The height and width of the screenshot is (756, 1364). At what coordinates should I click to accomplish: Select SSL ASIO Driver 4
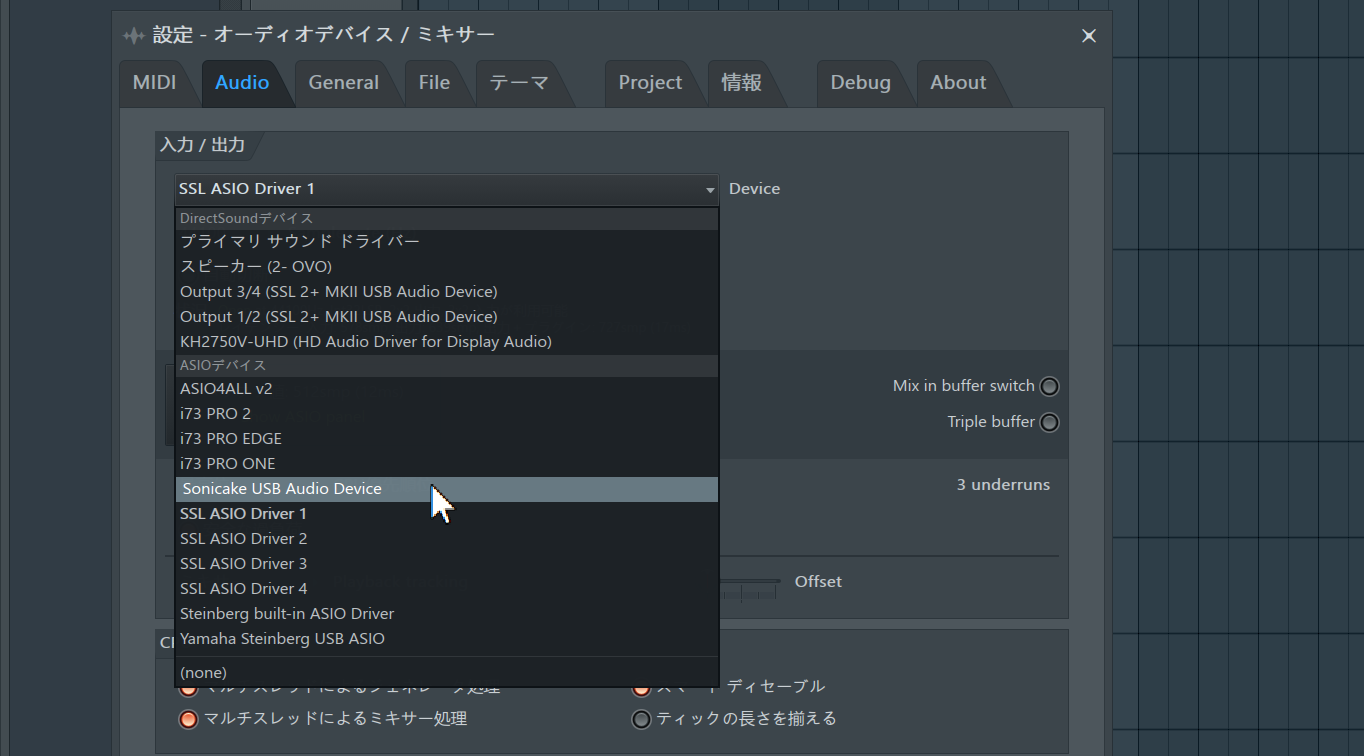[447, 589]
